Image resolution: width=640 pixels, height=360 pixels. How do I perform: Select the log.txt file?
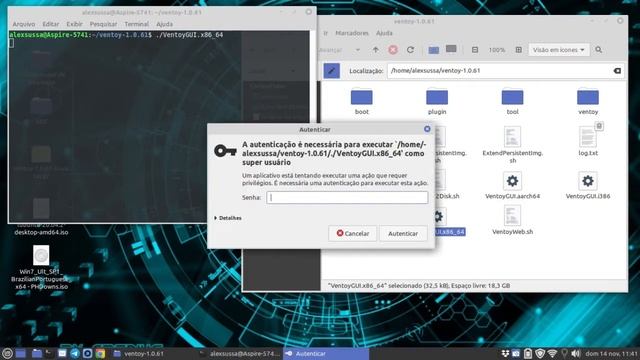click(x=588, y=141)
